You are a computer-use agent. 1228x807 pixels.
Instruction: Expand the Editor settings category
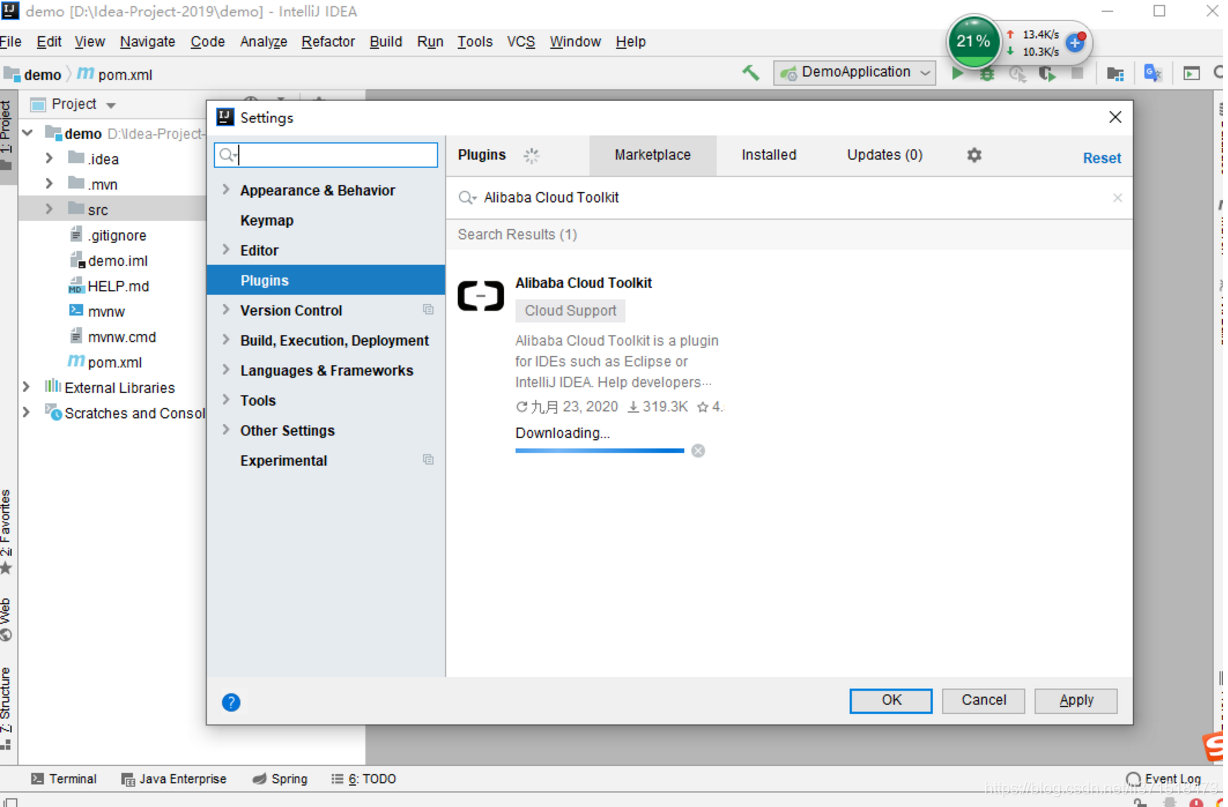click(226, 250)
